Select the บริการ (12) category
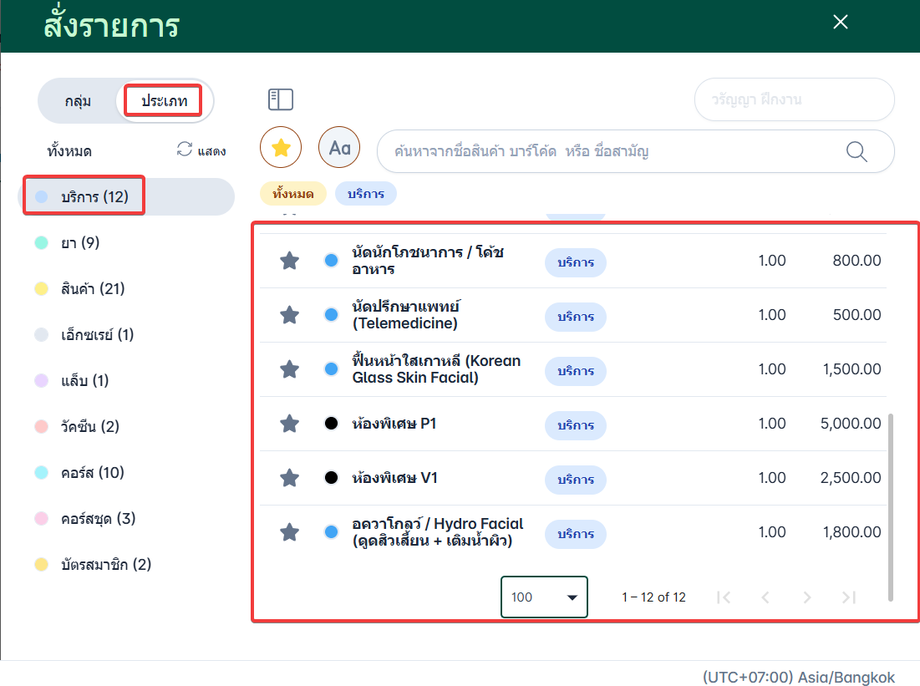920x686 pixels. 127,197
